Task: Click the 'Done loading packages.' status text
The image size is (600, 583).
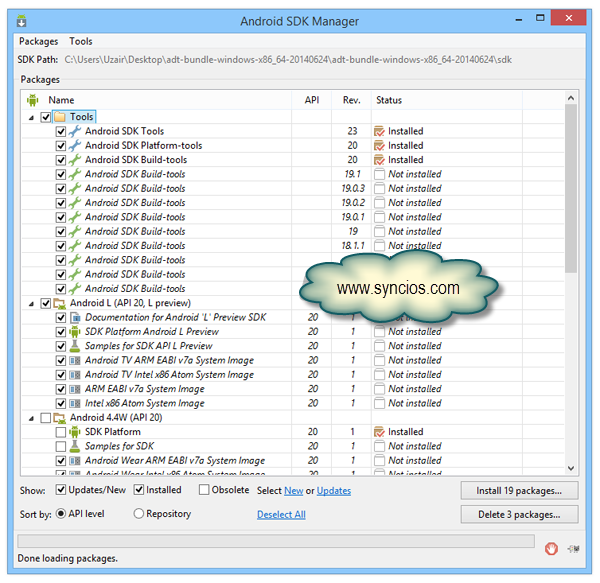Action: (67, 559)
